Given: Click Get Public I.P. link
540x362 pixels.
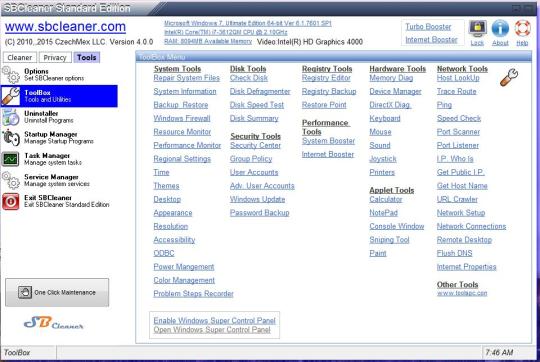Looking at the screenshot, I should coord(461,172).
